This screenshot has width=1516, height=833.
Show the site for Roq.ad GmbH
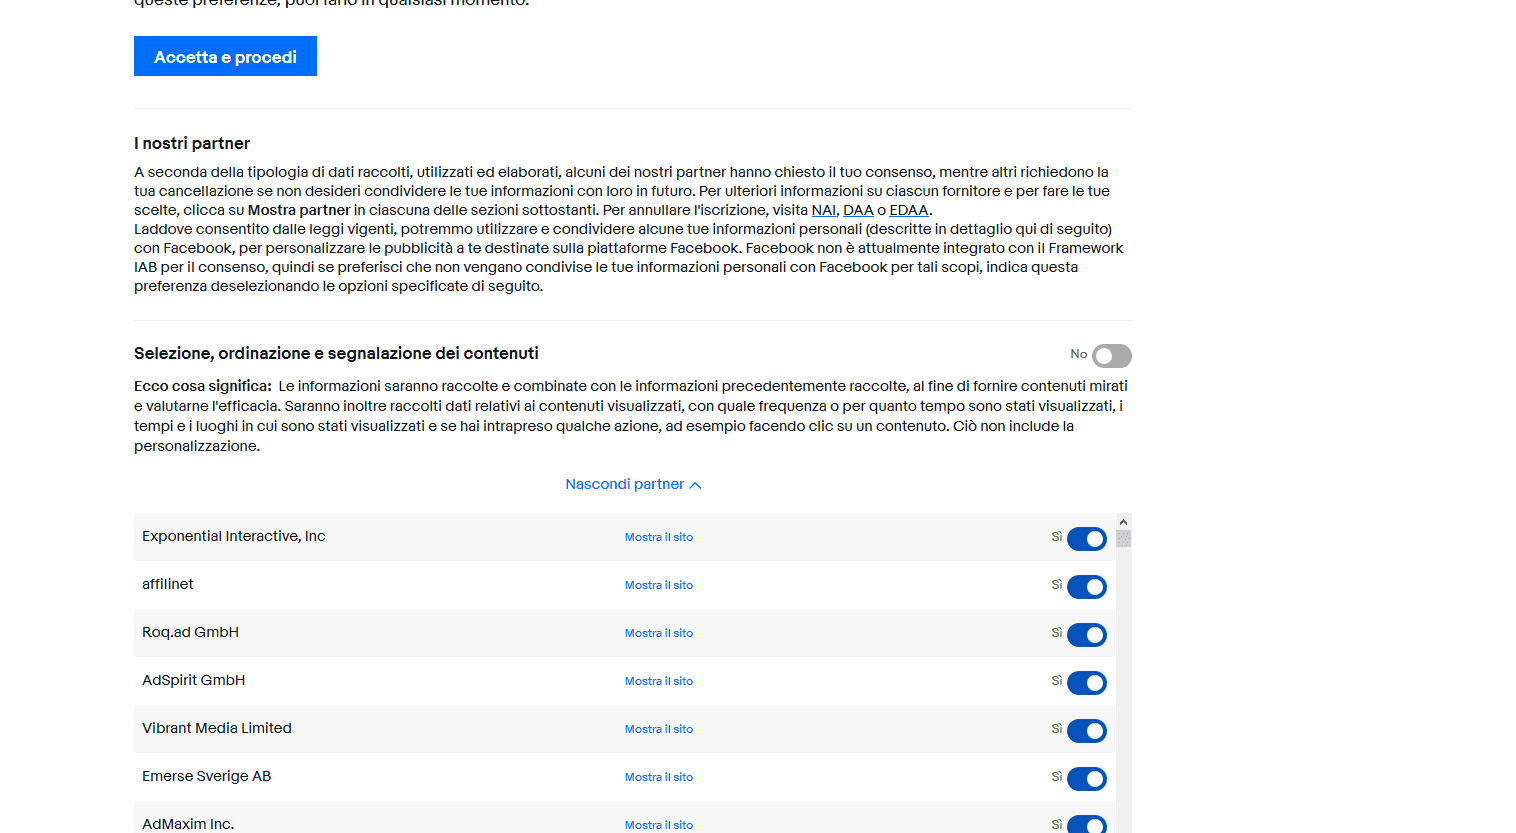[659, 634]
